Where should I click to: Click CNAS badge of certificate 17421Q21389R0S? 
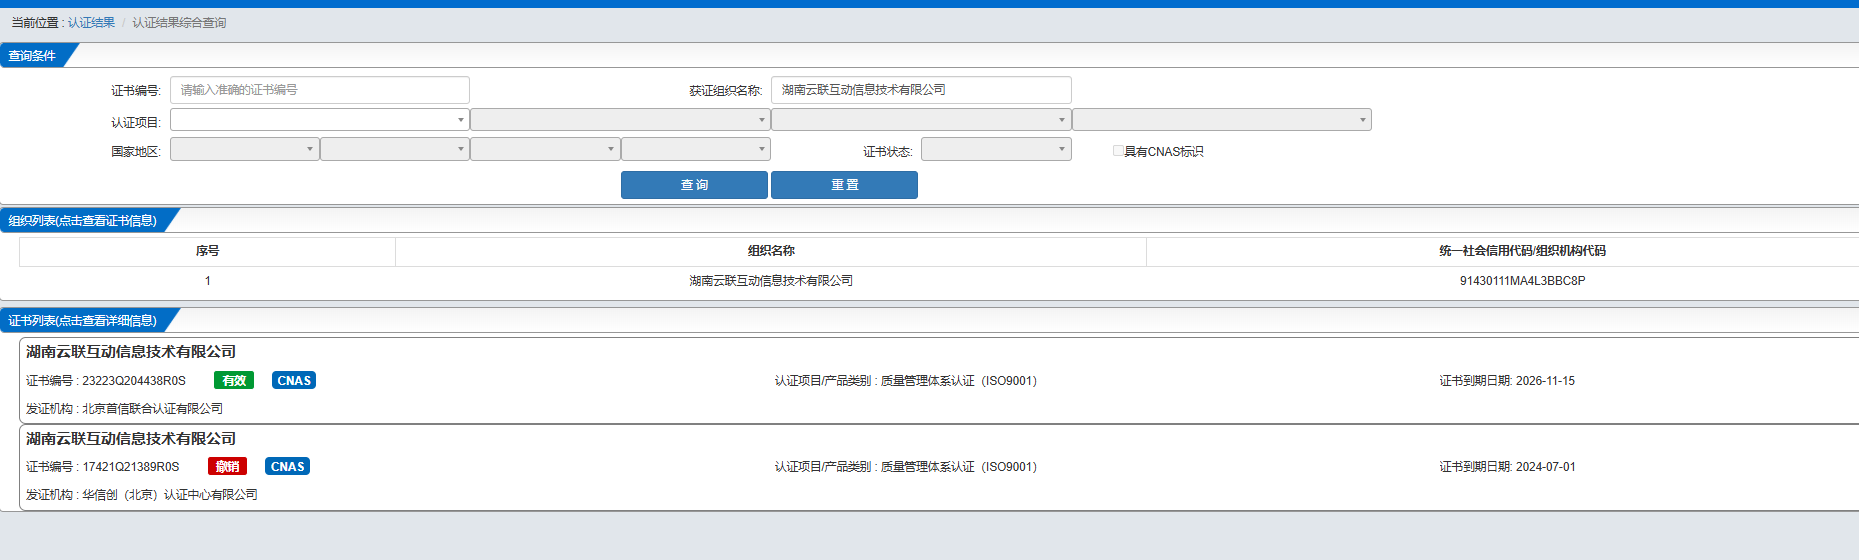[288, 466]
